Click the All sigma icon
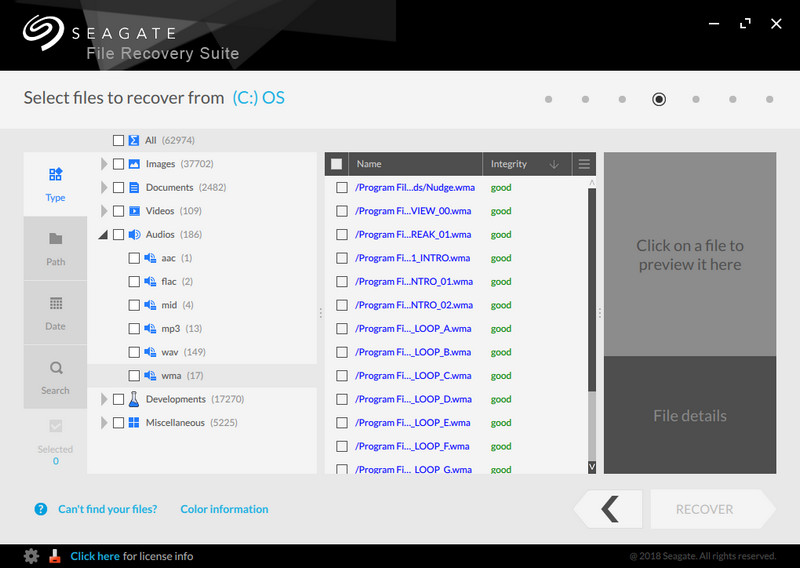 [x=134, y=140]
